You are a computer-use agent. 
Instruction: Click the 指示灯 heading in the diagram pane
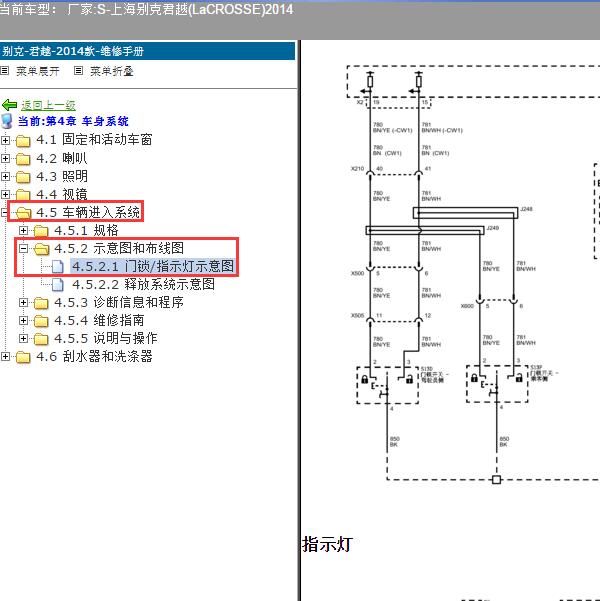327,544
